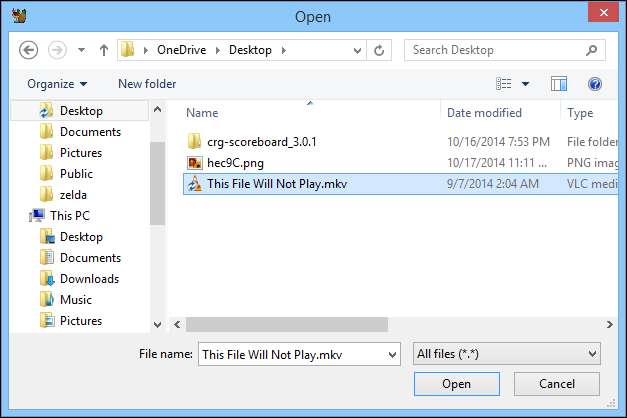Viewport: 627px width, 418px height.
Task: Select Pictures under This PC
Action: point(71,321)
